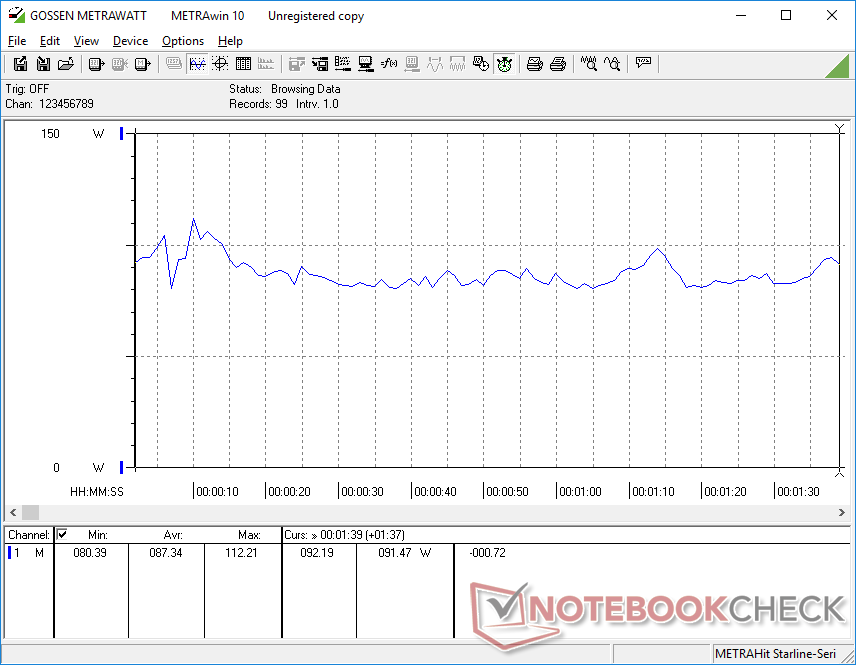
Task: Open the View menu
Action: [x=86, y=41]
